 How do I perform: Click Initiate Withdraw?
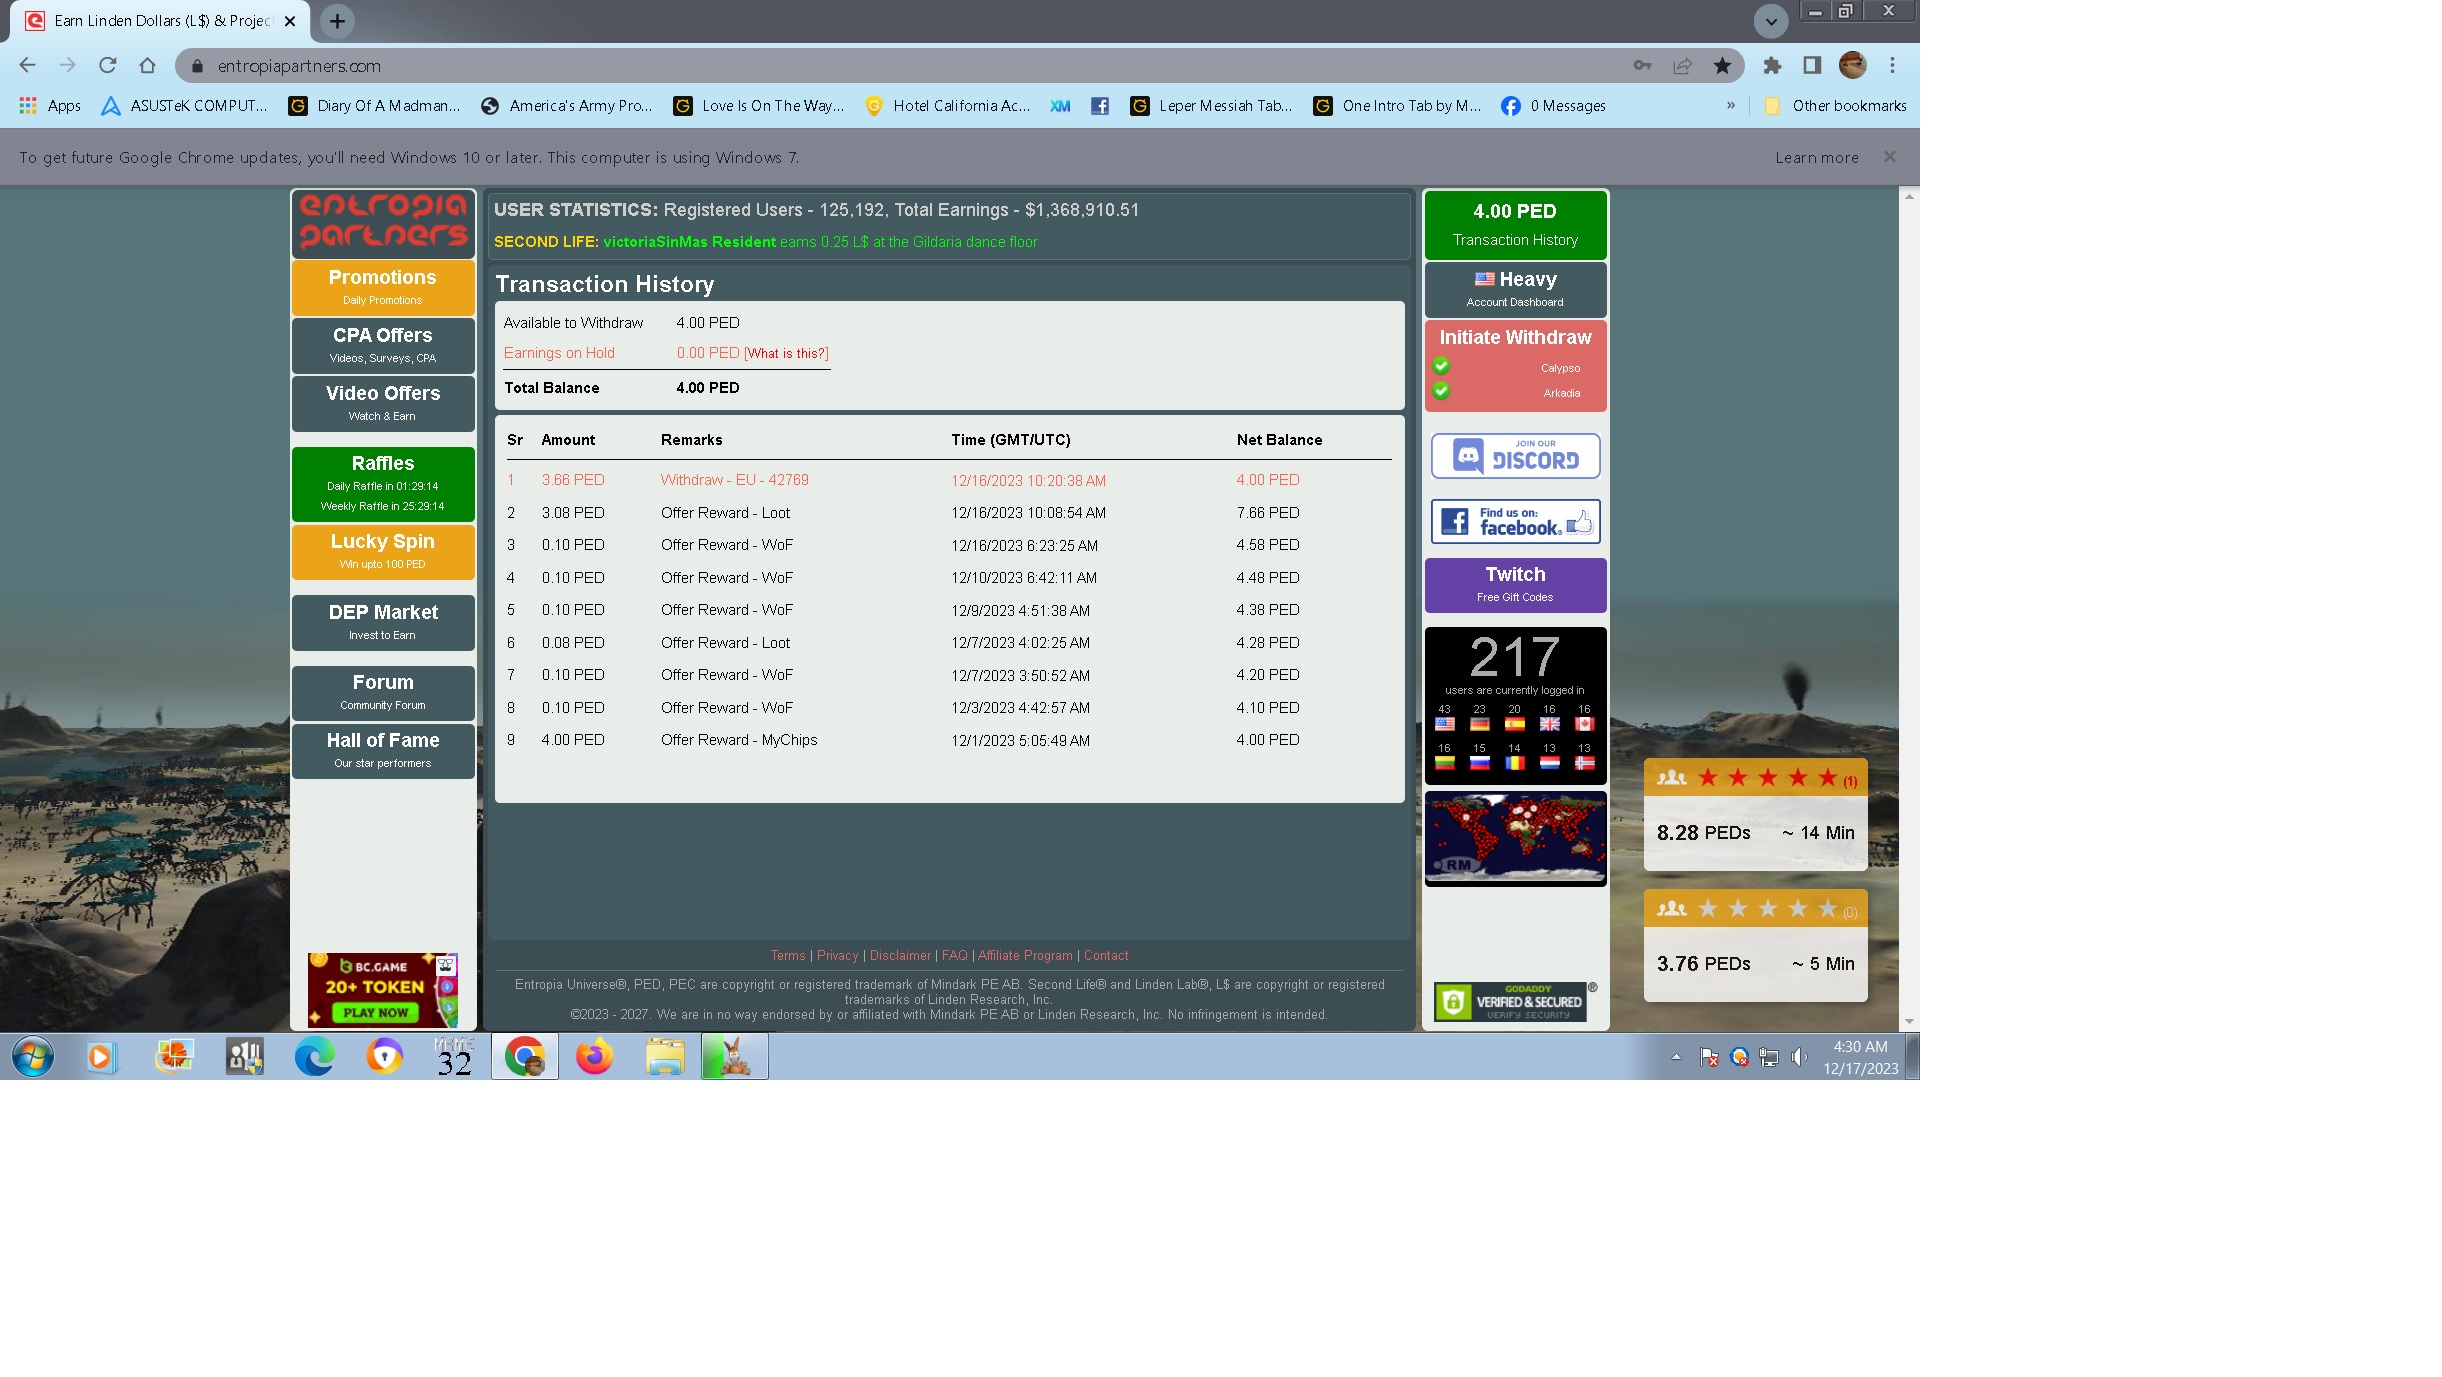tap(1515, 338)
